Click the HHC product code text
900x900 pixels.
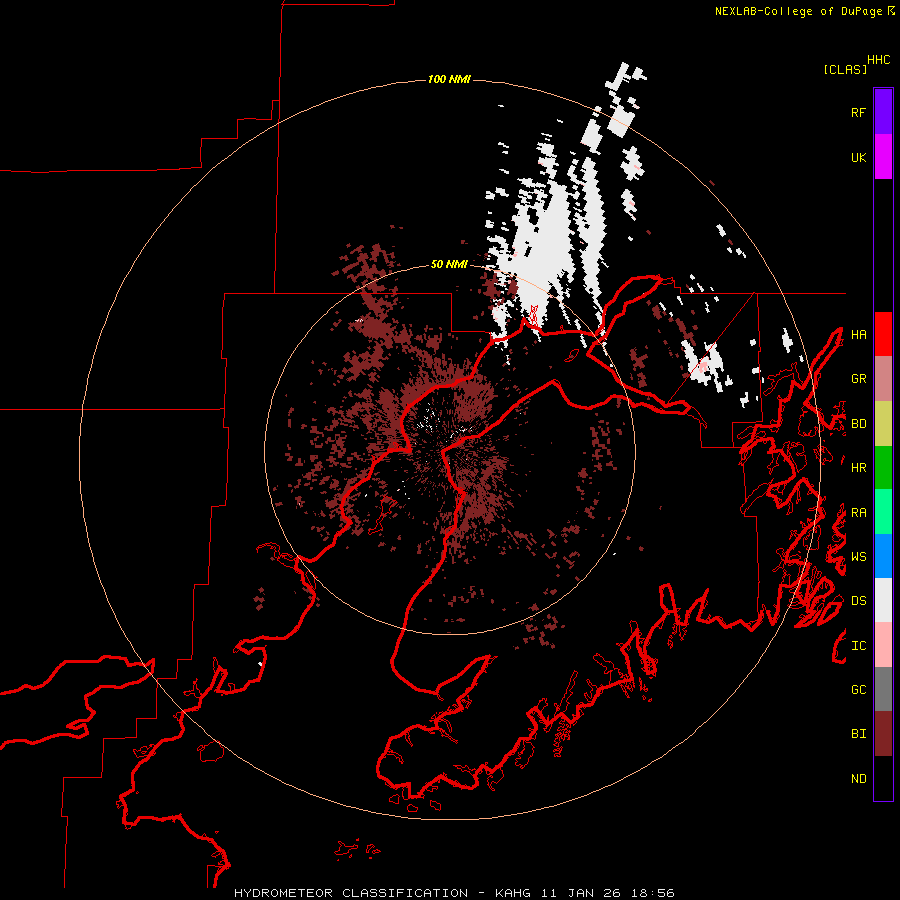pos(879,60)
